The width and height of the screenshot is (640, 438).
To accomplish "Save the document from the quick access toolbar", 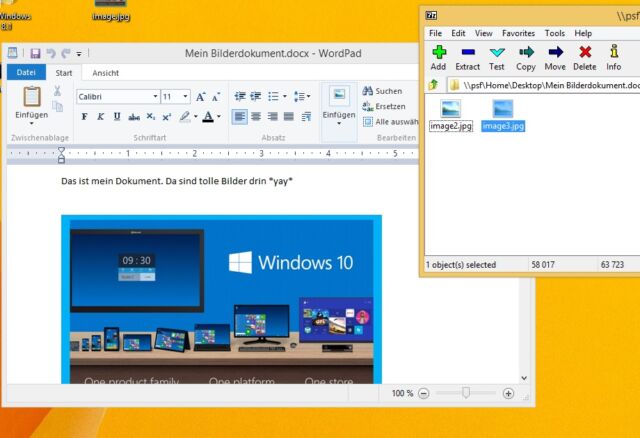I will [35, 53].
